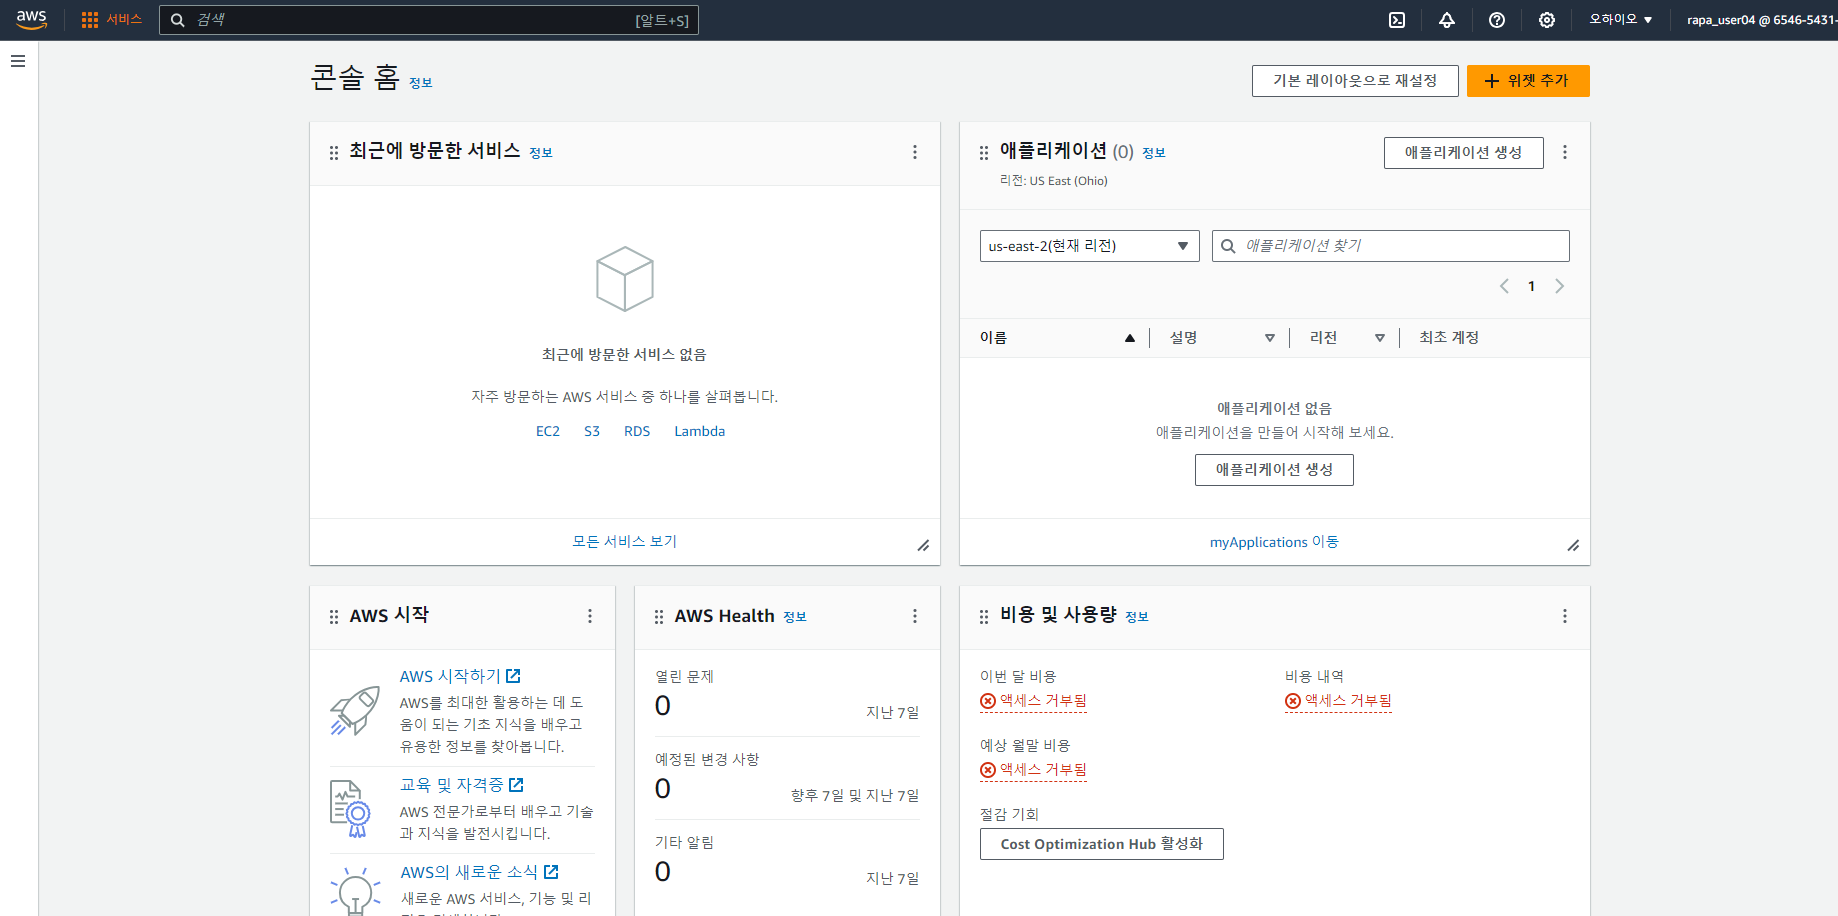Open the help question mark icon
Screen dimensions: 1838x916
pyautogui.click(x=1497, y=20)
